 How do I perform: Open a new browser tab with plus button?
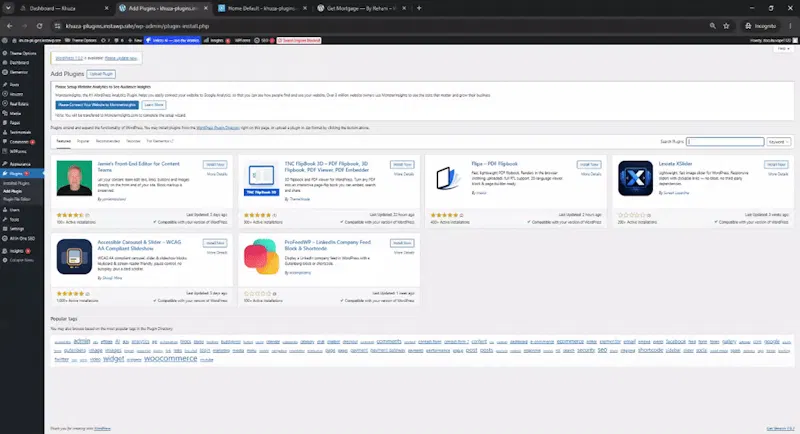(419, 8)
